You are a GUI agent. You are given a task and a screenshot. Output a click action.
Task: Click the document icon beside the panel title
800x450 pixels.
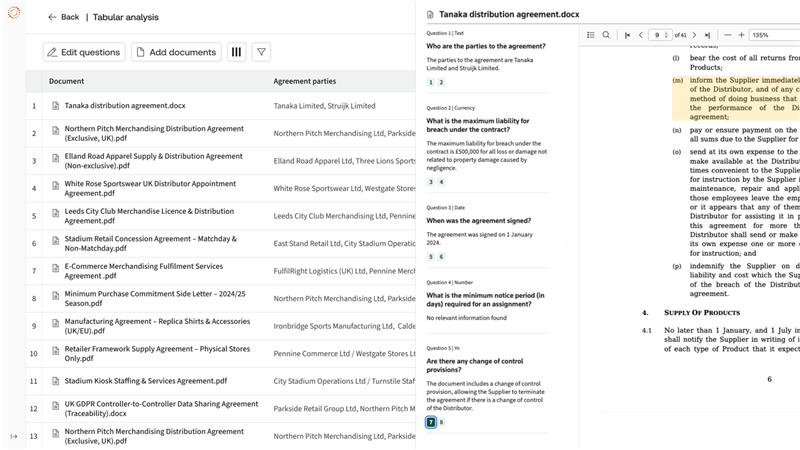(430, 15)
